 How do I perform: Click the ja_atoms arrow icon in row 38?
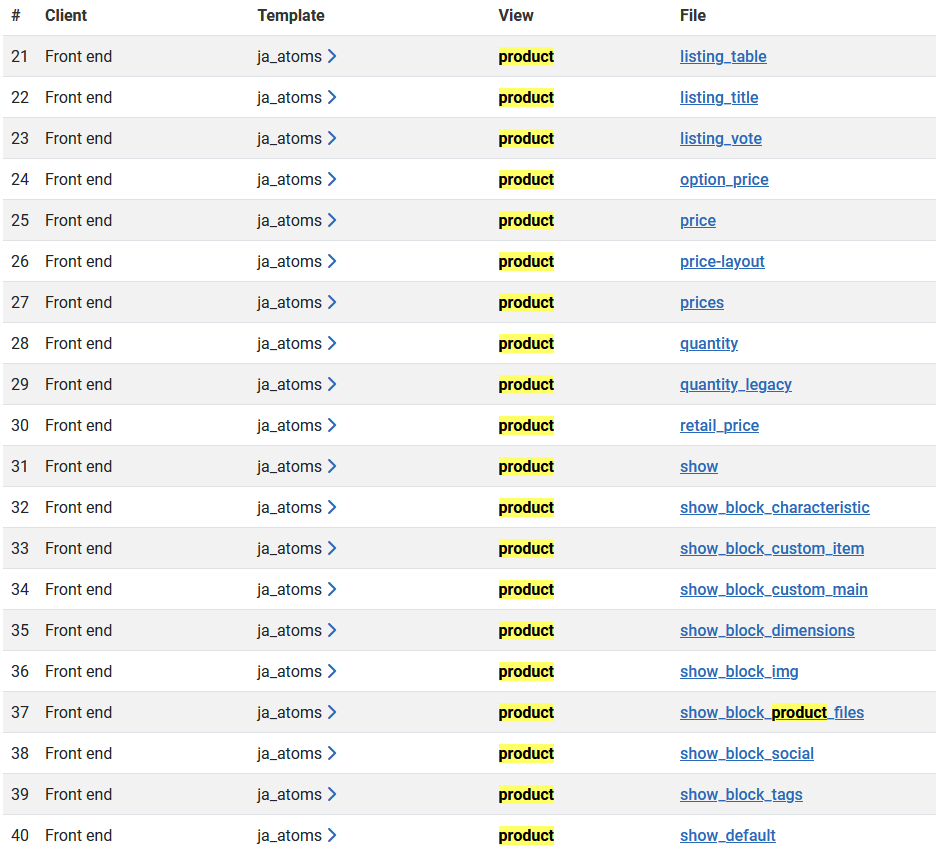click(332, 753)
